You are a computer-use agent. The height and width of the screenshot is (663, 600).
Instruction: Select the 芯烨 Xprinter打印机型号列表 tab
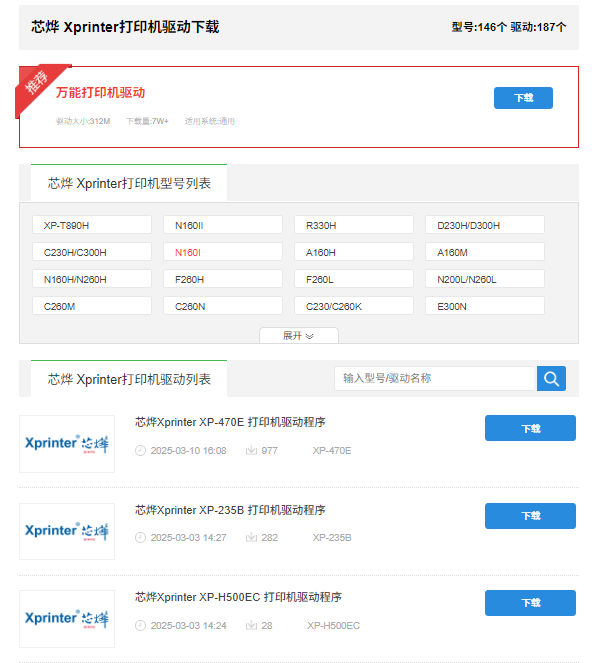(x=129, y=183)
